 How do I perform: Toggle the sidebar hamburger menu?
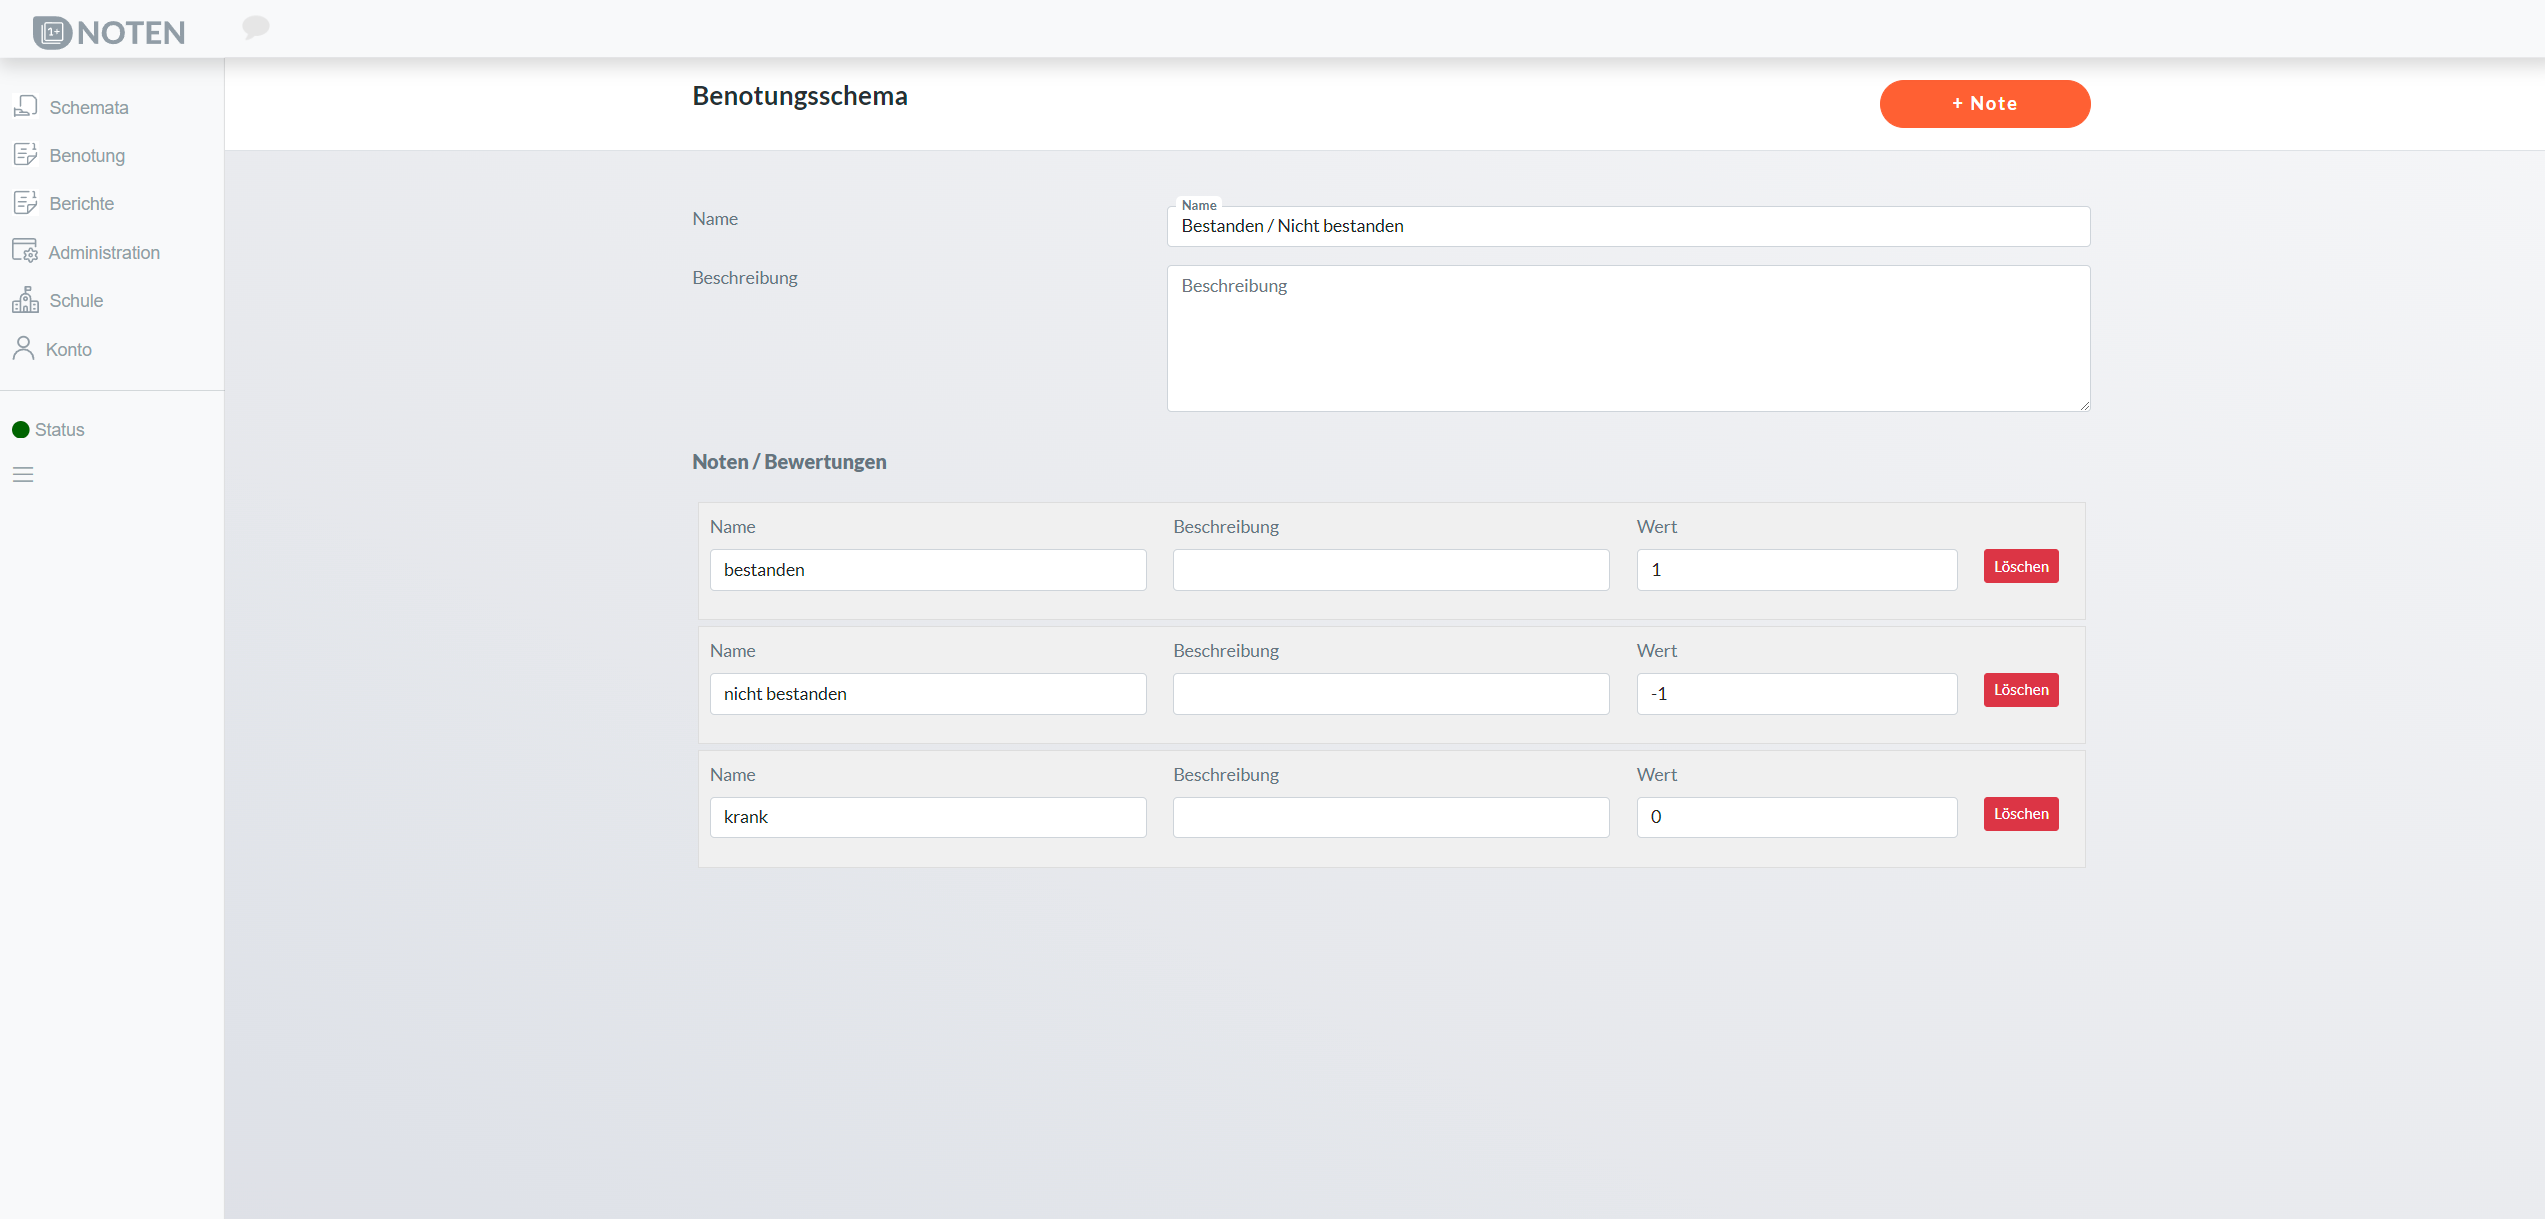[23, 474]
